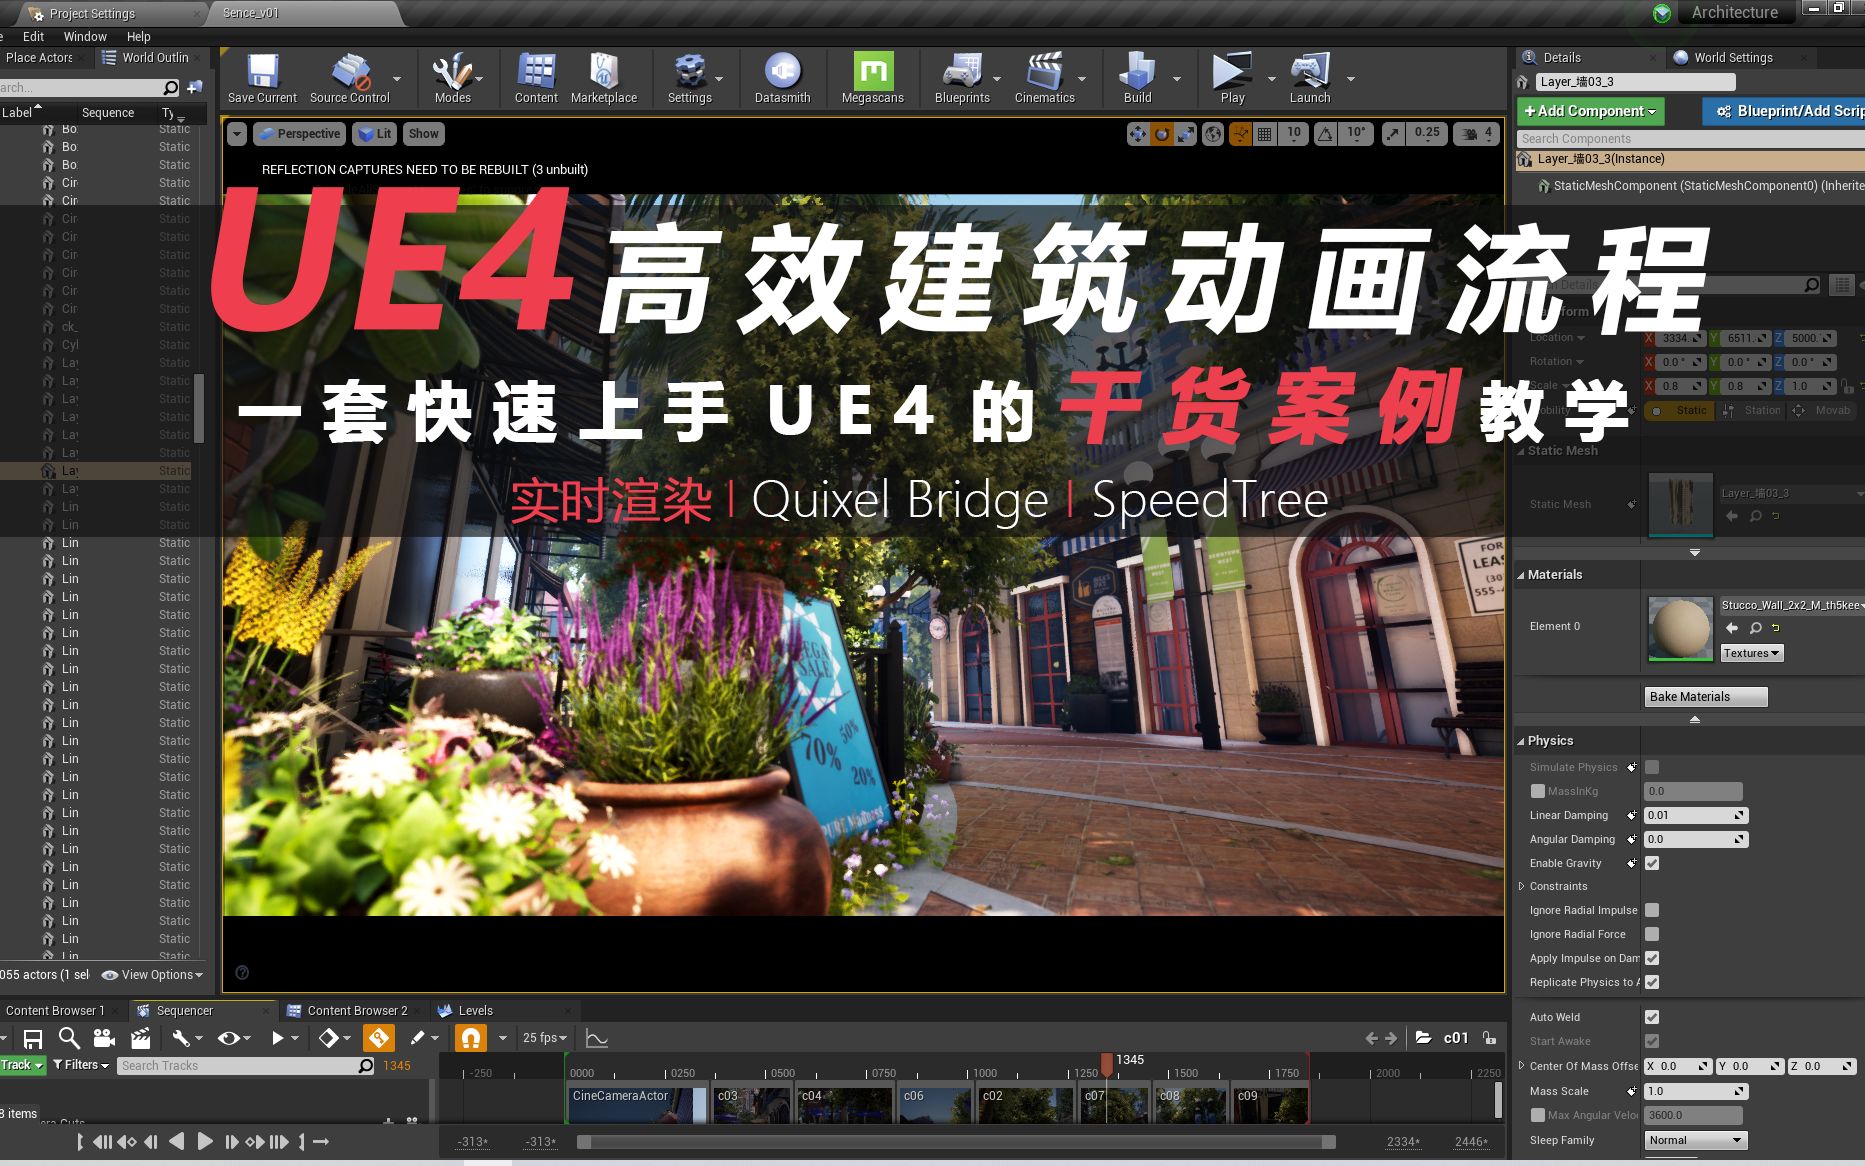Click the Sequencer playhead marker at 1345

coord(1107,1063)
